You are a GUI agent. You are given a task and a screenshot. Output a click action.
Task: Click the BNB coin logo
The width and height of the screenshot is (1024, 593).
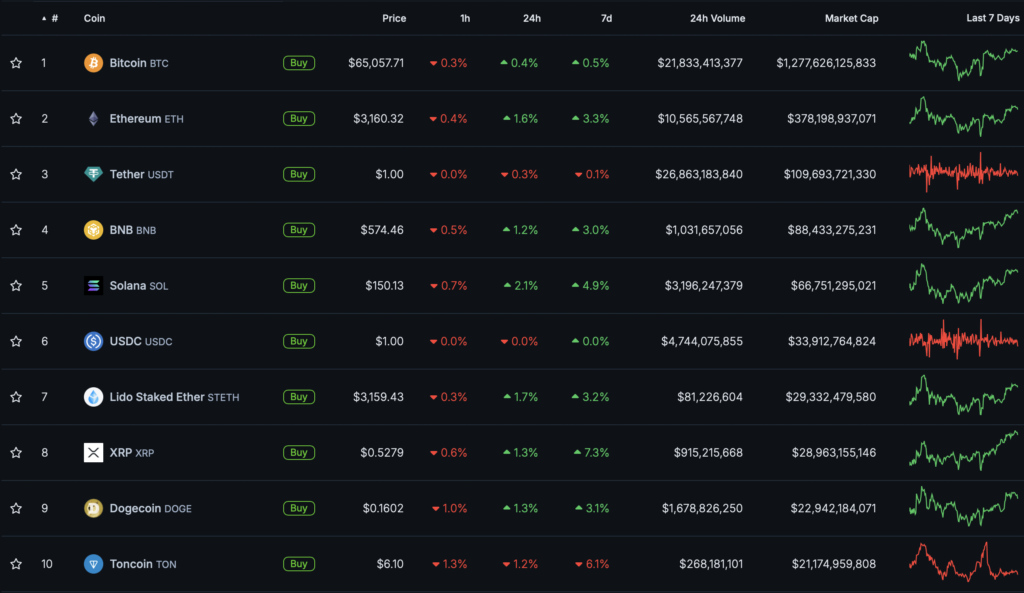click(x=93, y=230)
